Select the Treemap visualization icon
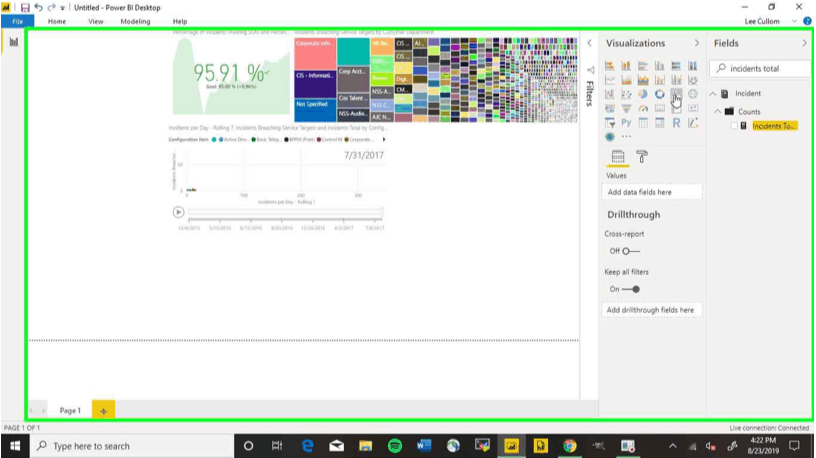Viewport: 816px width, 458px height. tap(676, 94)
